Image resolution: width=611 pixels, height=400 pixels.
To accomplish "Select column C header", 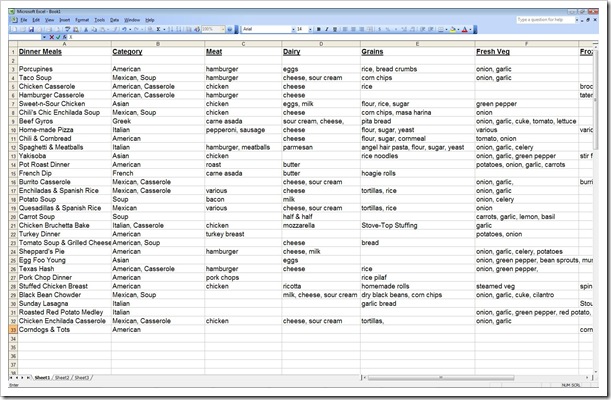I will 243,44.
